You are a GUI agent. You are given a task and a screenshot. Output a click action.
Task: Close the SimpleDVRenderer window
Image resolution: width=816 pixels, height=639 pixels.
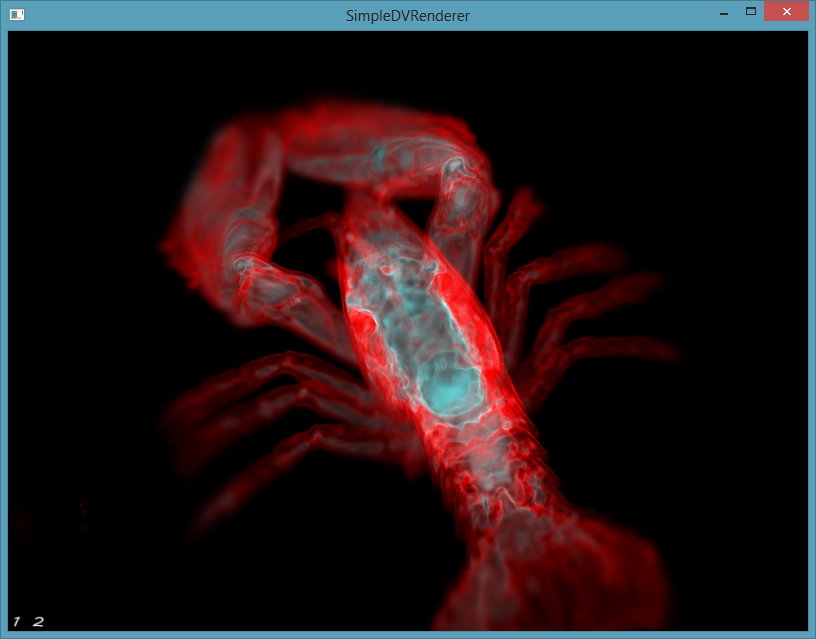786,11
